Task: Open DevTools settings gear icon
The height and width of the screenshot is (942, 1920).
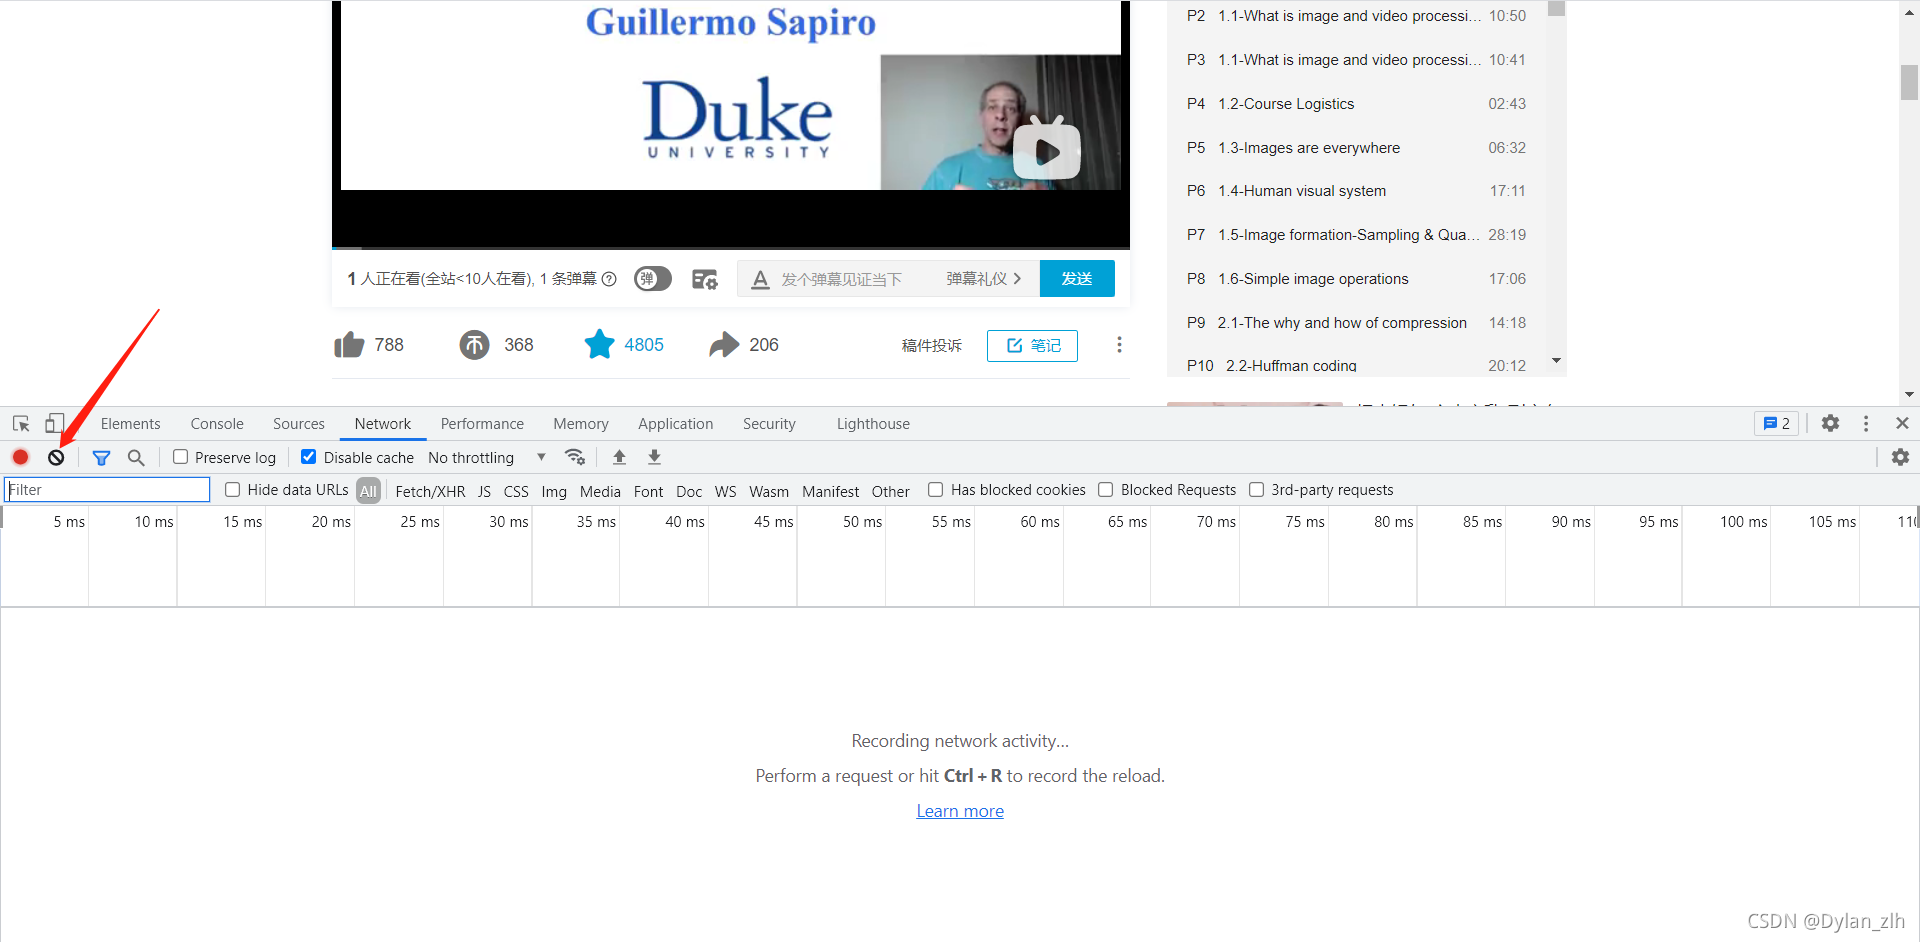Action: [1830, 423]
